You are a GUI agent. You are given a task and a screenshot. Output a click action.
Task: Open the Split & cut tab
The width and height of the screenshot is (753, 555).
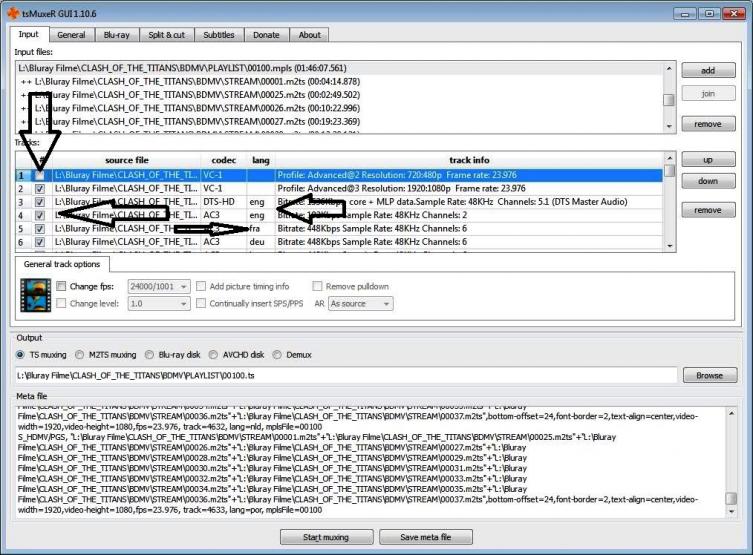pos(167,35)
